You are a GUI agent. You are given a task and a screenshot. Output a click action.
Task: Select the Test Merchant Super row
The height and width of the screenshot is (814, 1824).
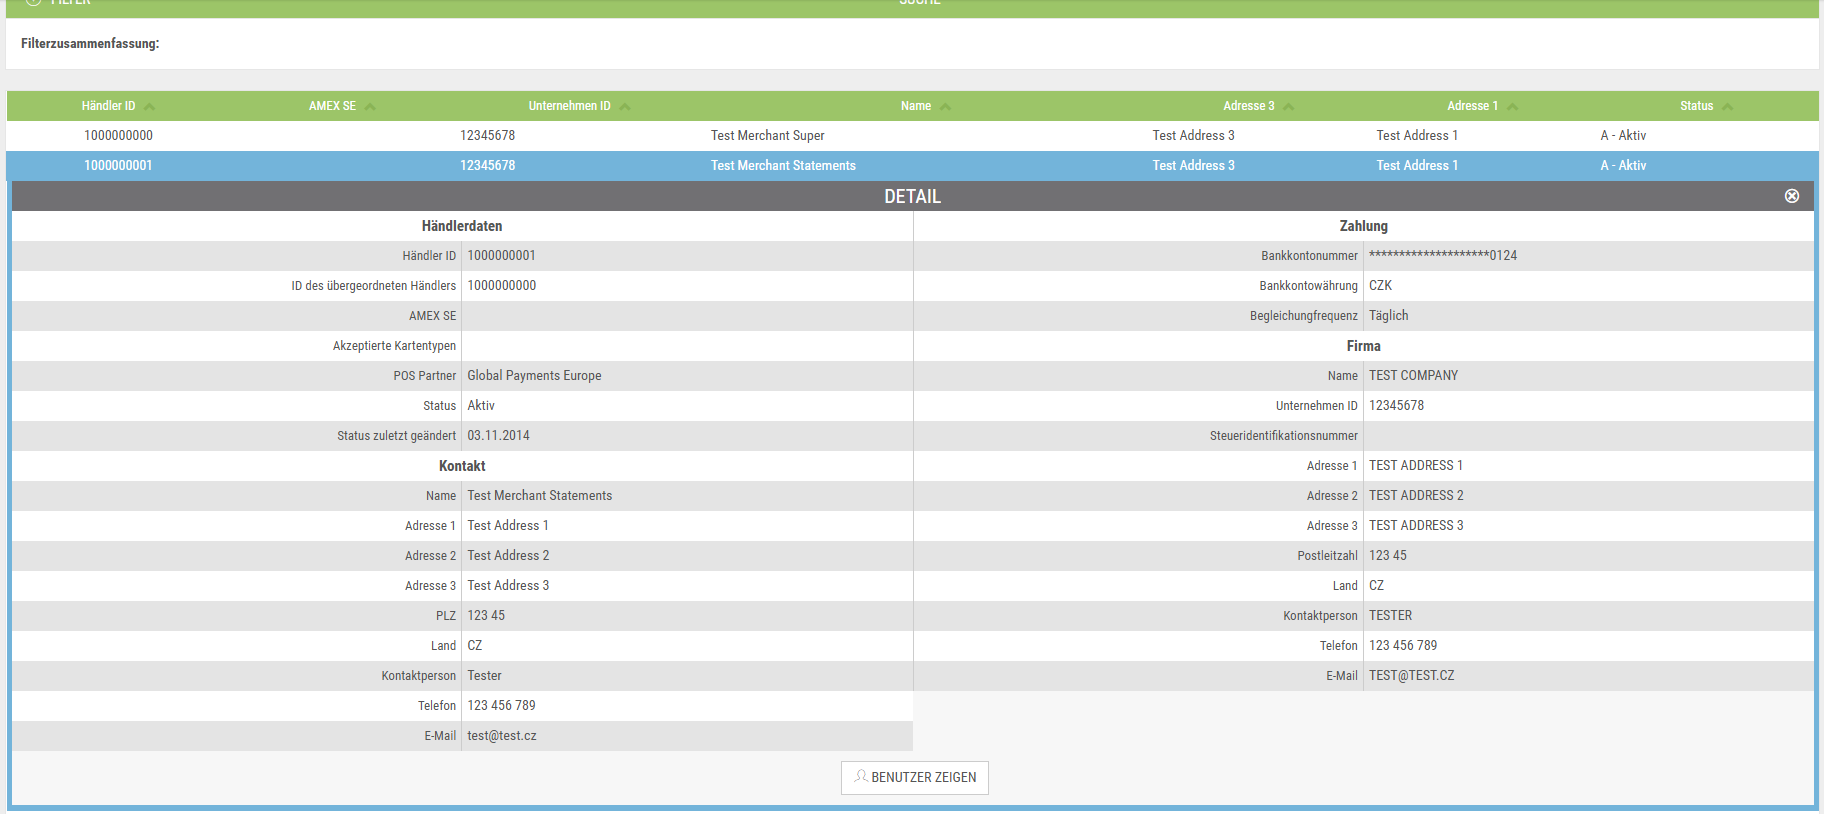[767, 136]
